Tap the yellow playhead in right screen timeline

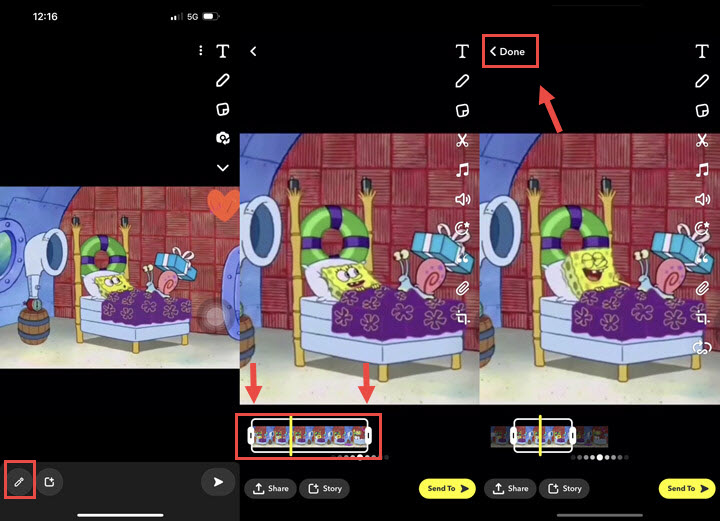(x=540, y=436)
